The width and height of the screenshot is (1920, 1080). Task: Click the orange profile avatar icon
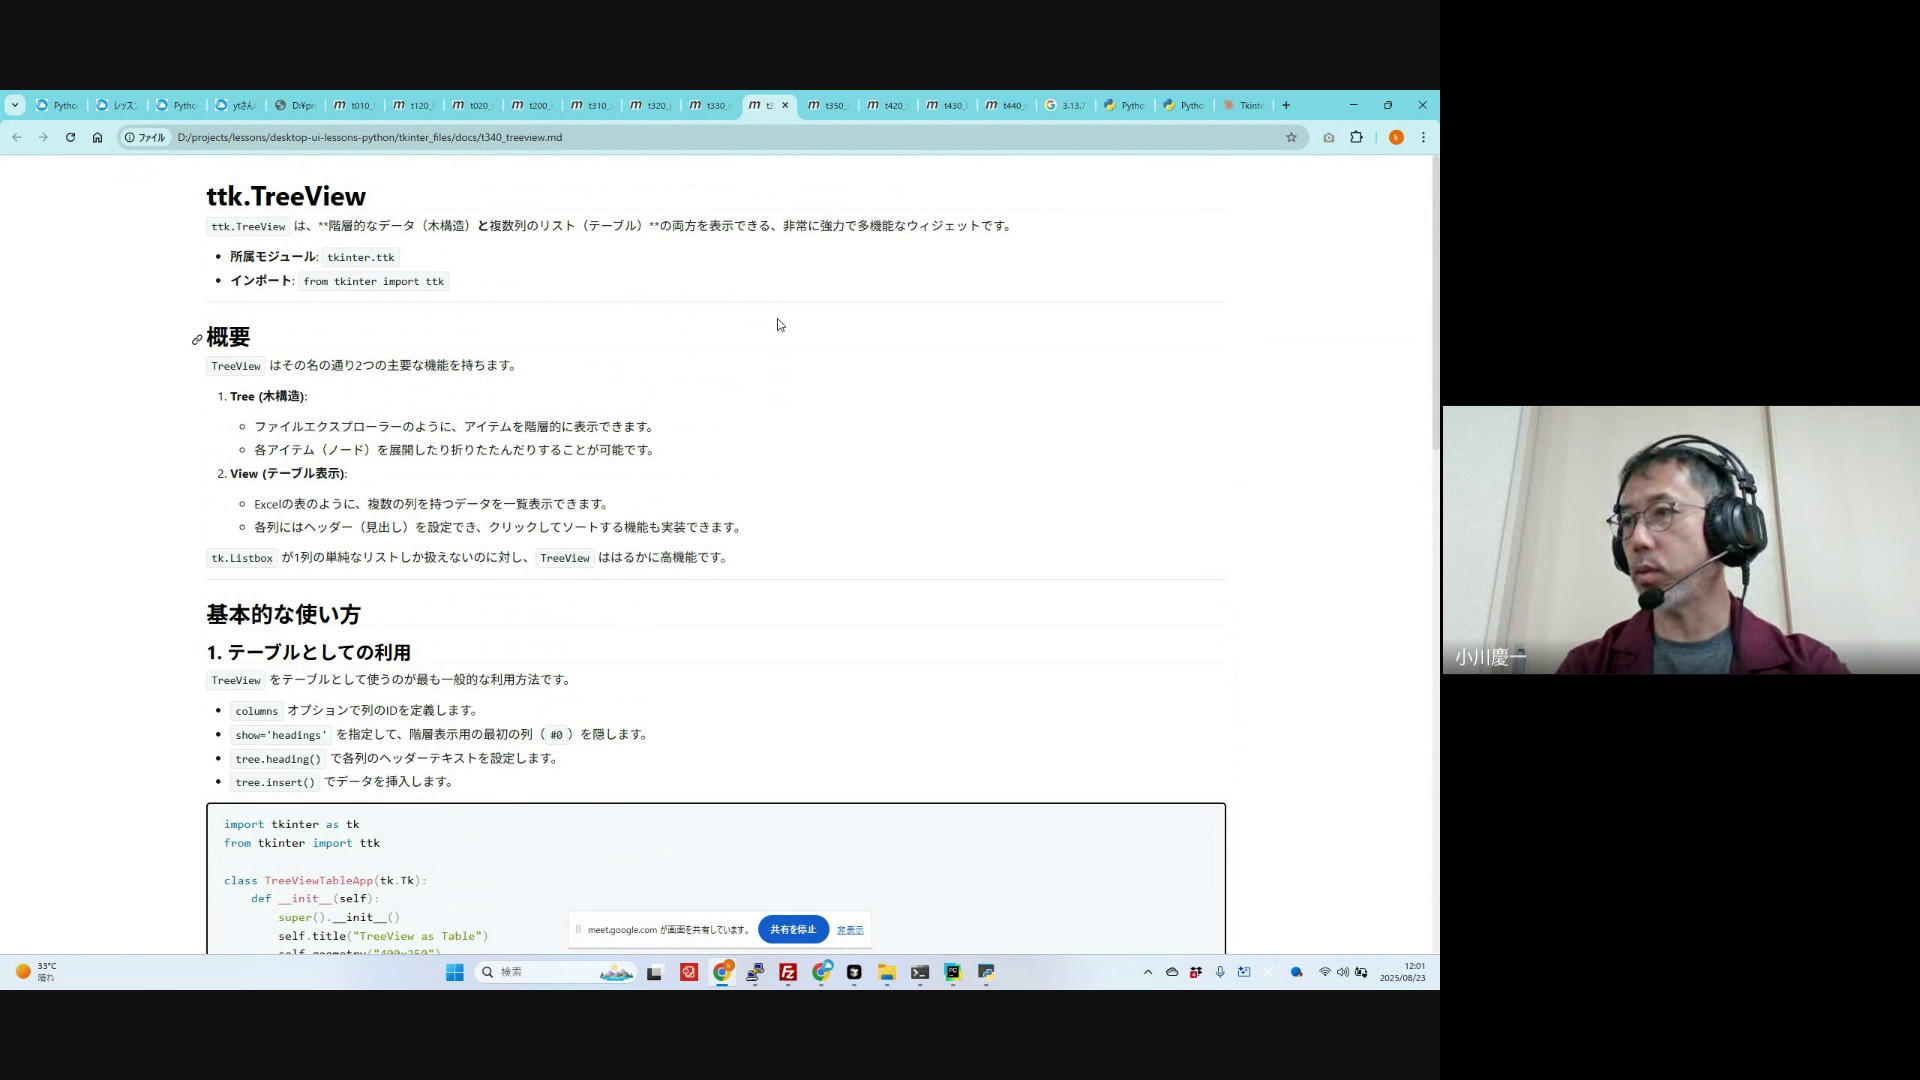point(1396,138)
